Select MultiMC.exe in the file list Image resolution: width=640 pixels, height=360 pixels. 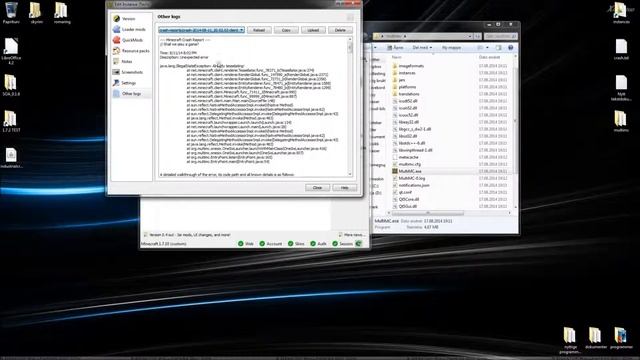(409, 171)
